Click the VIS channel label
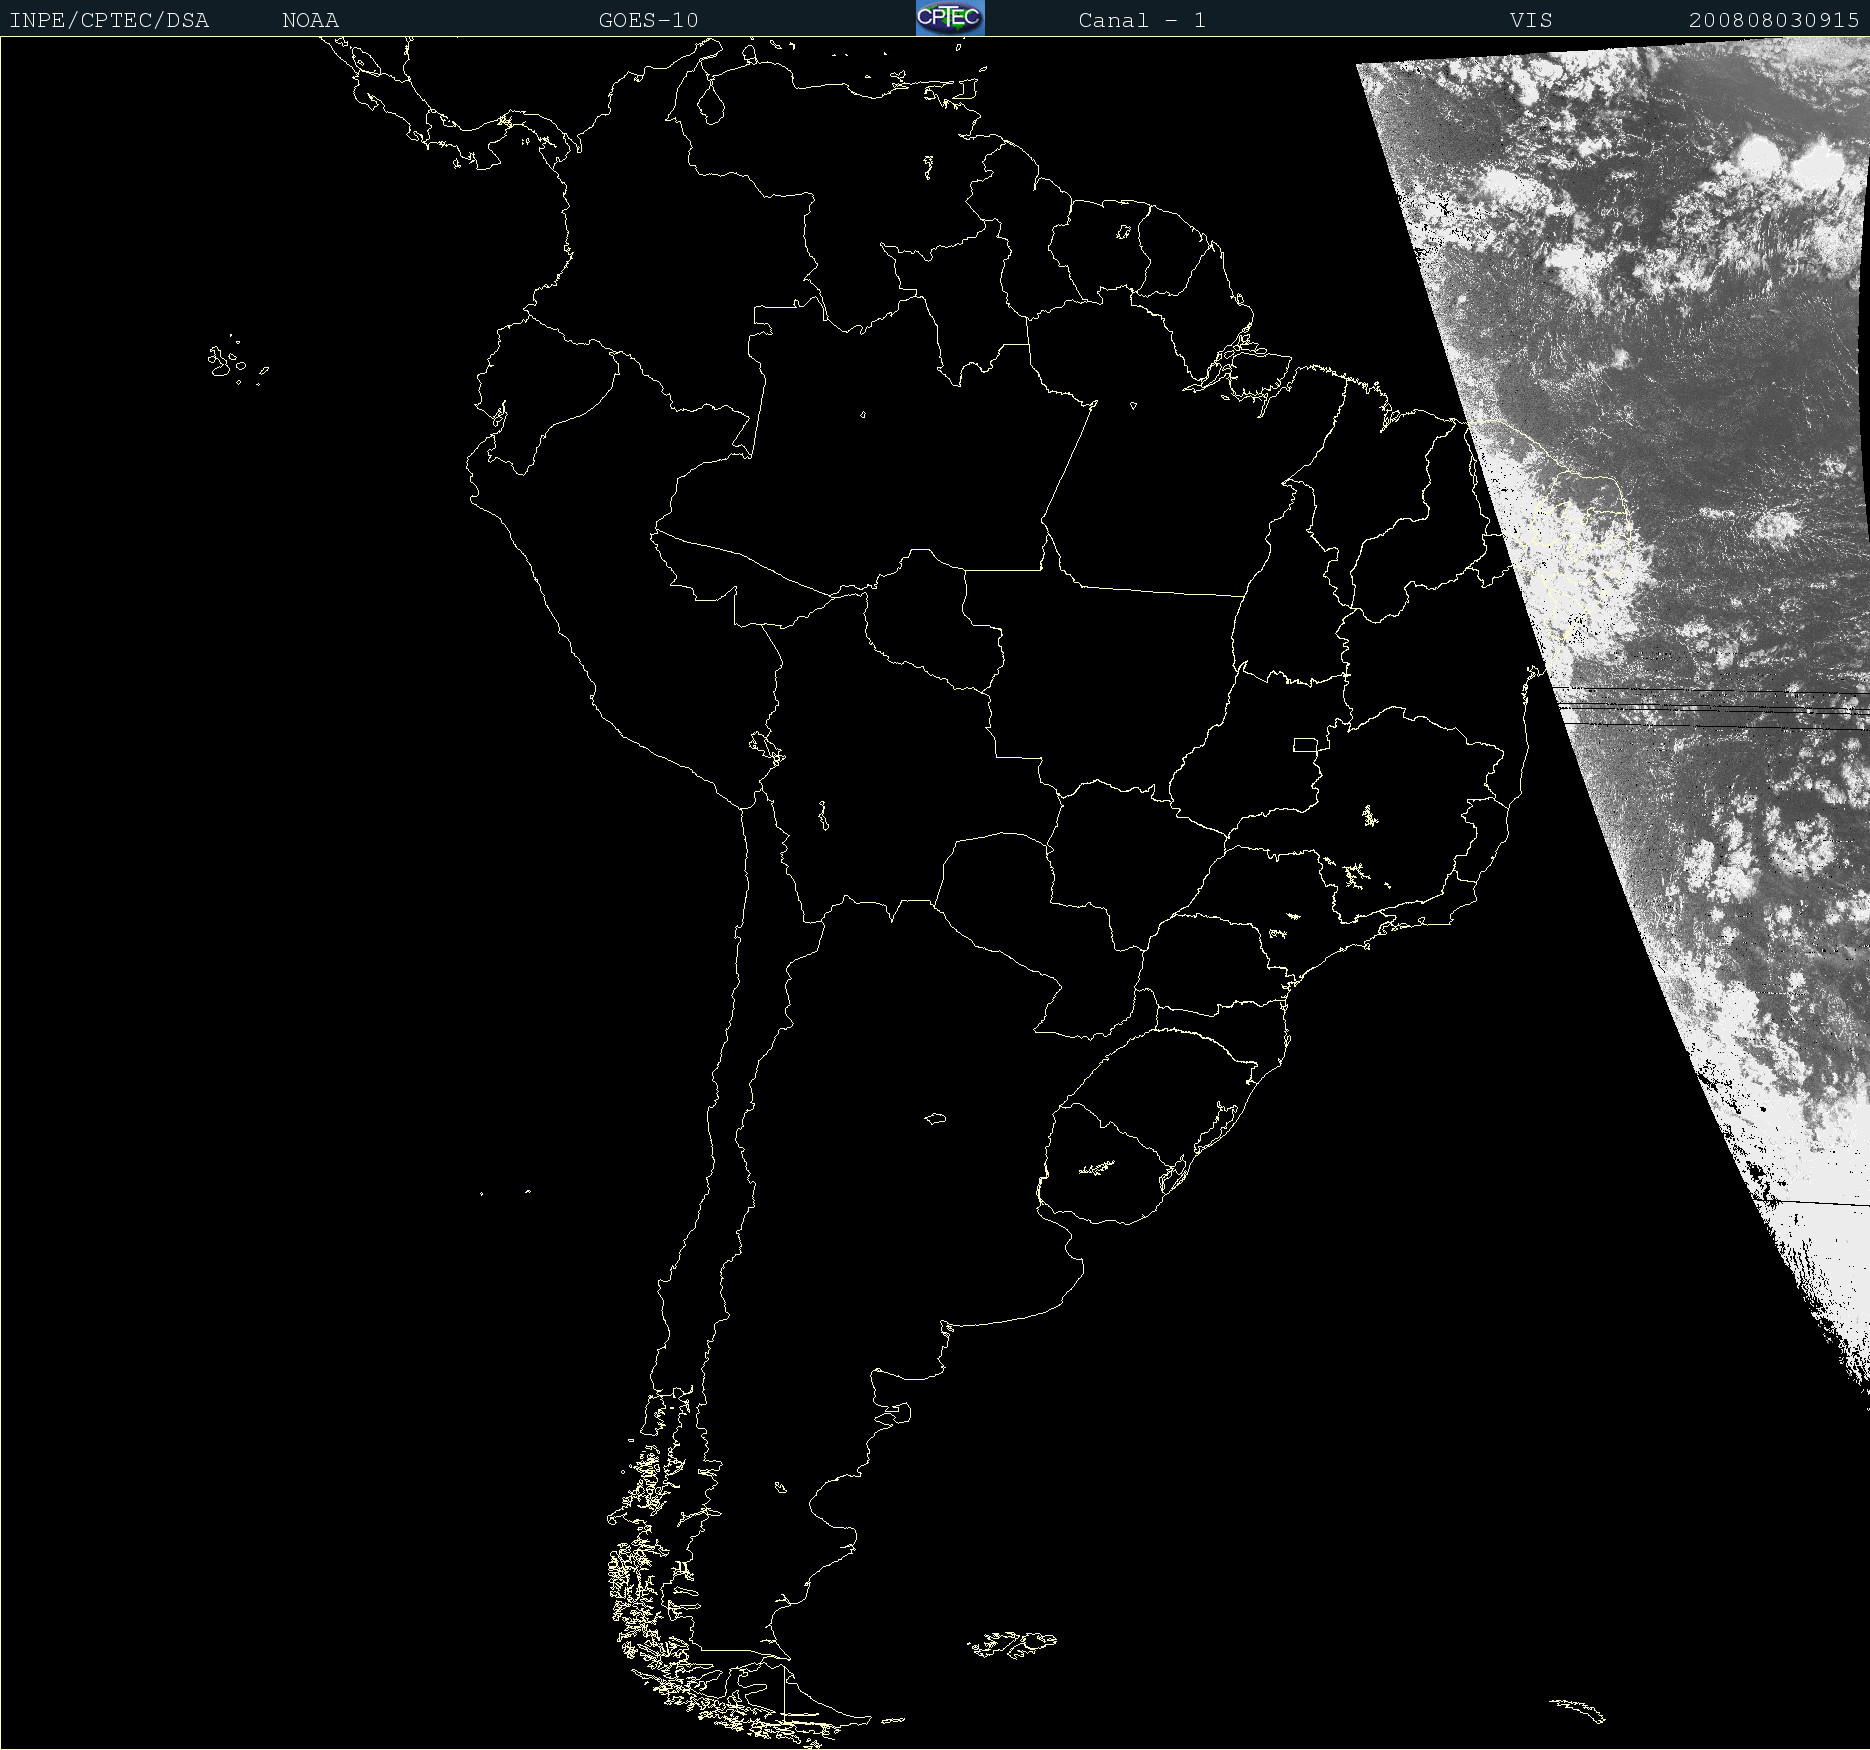This screenshot has width=1870, height=1750. tap(1531, 20)
